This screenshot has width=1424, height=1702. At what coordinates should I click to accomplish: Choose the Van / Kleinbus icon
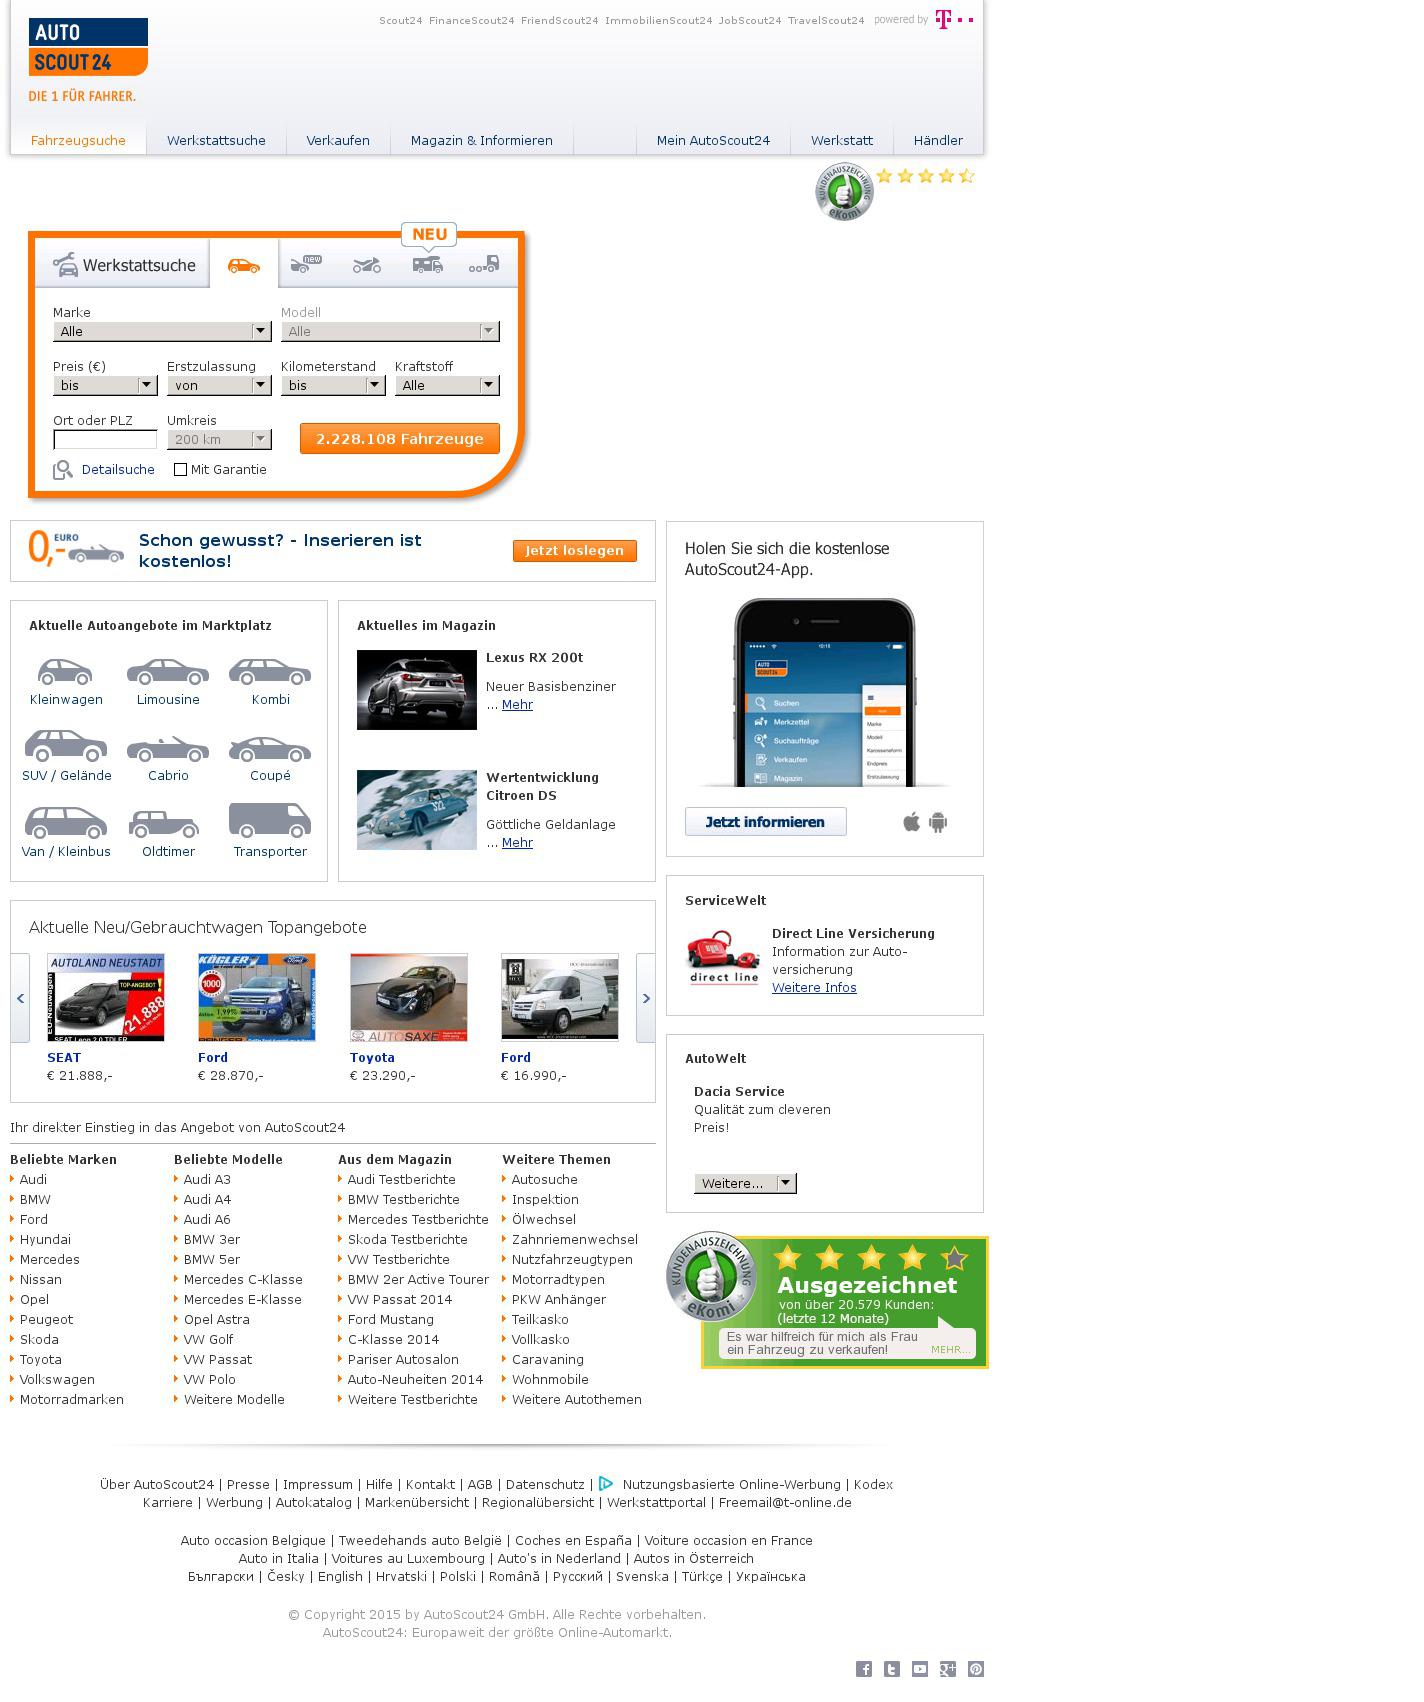click(66, 822)
